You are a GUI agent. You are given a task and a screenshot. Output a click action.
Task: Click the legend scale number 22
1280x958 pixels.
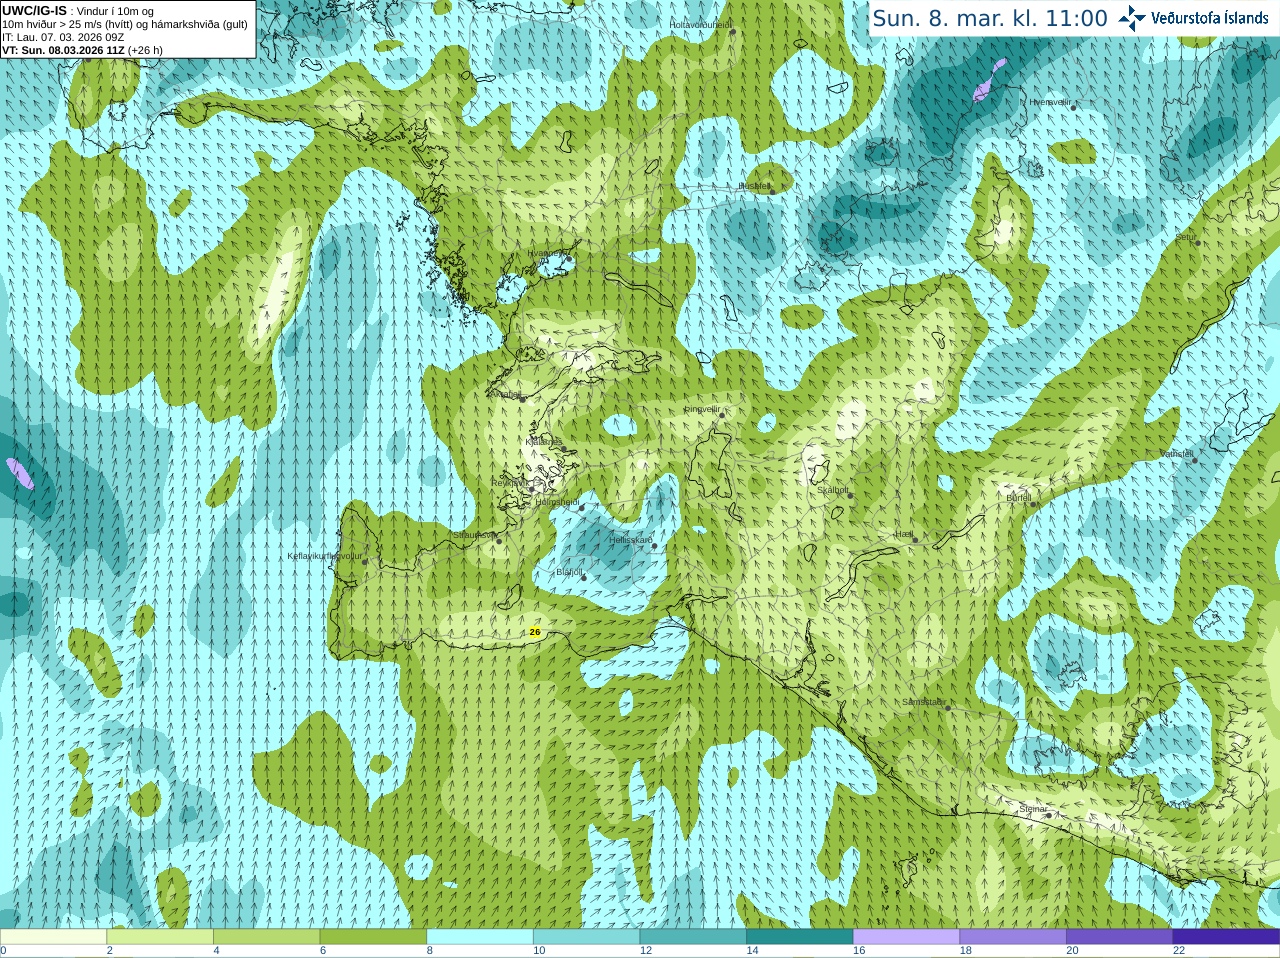coord(1179,951)
